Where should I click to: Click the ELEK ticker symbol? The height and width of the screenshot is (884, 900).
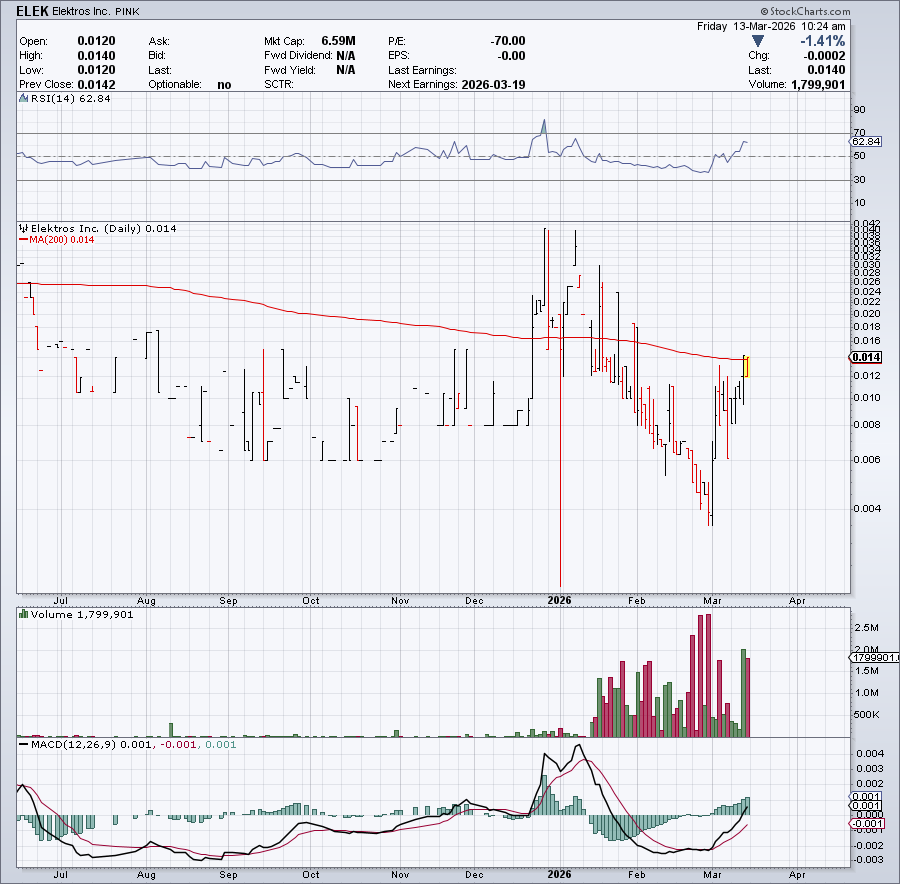pos(32,11)
